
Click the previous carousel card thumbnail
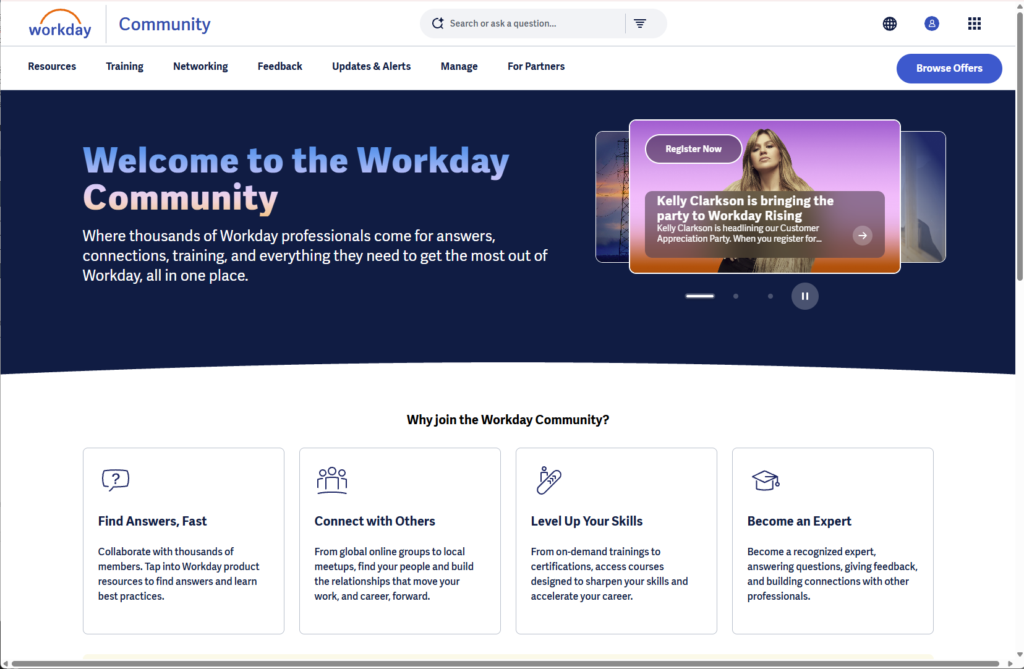[612, 197]
